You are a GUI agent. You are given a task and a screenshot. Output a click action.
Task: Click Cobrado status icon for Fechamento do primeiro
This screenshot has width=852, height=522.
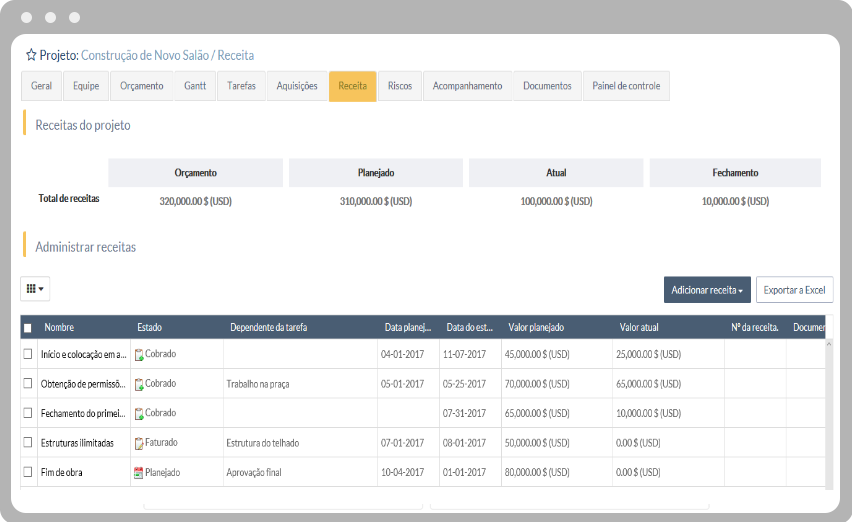pos(139,413)
